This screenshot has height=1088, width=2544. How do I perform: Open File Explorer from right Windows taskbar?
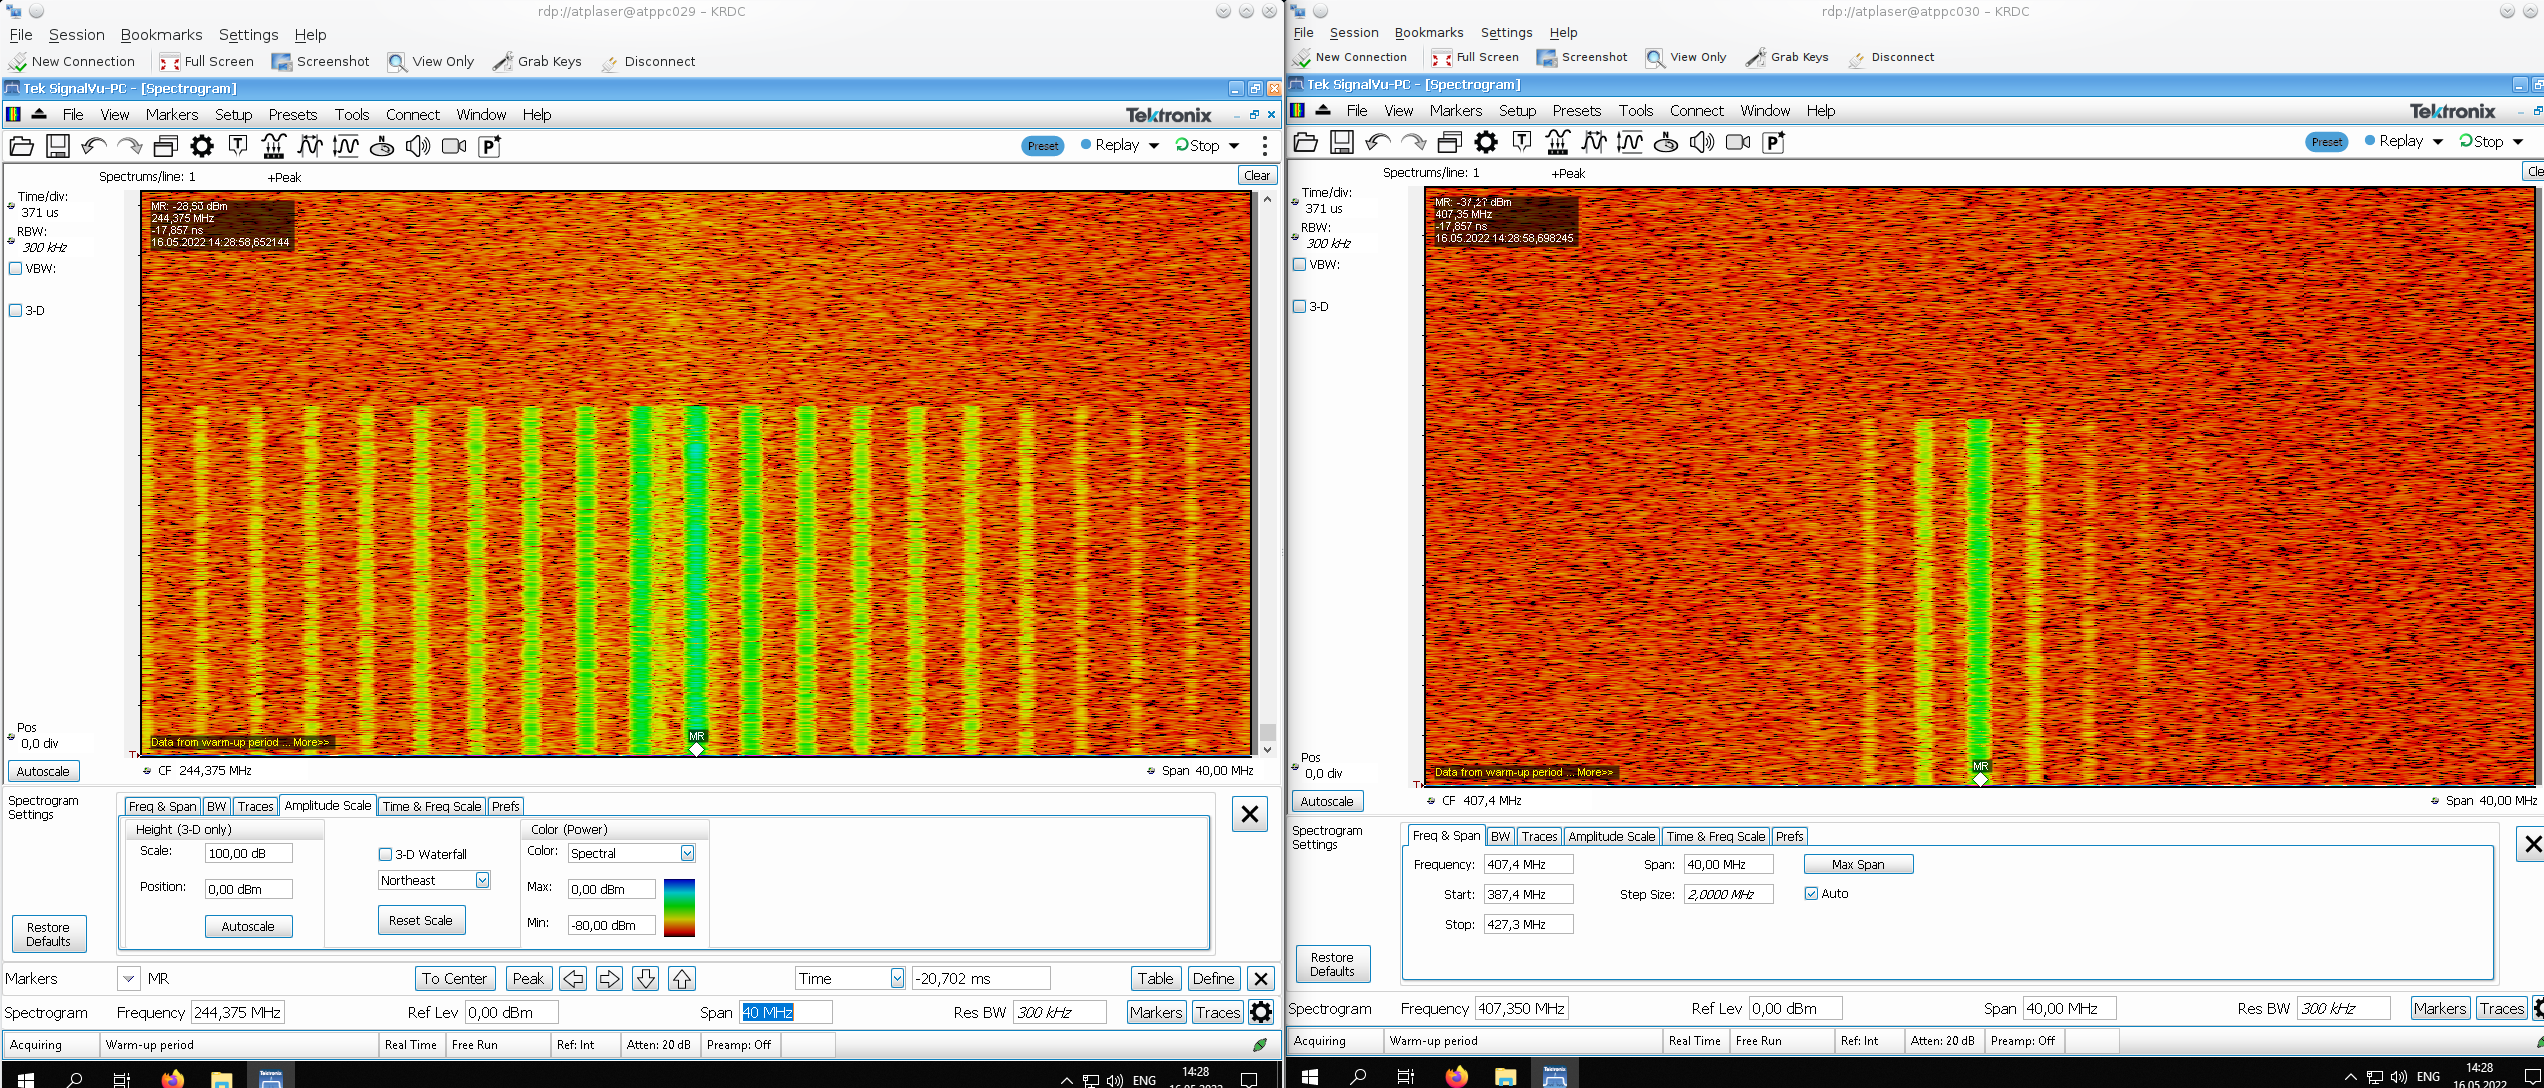[1505, 1076]
